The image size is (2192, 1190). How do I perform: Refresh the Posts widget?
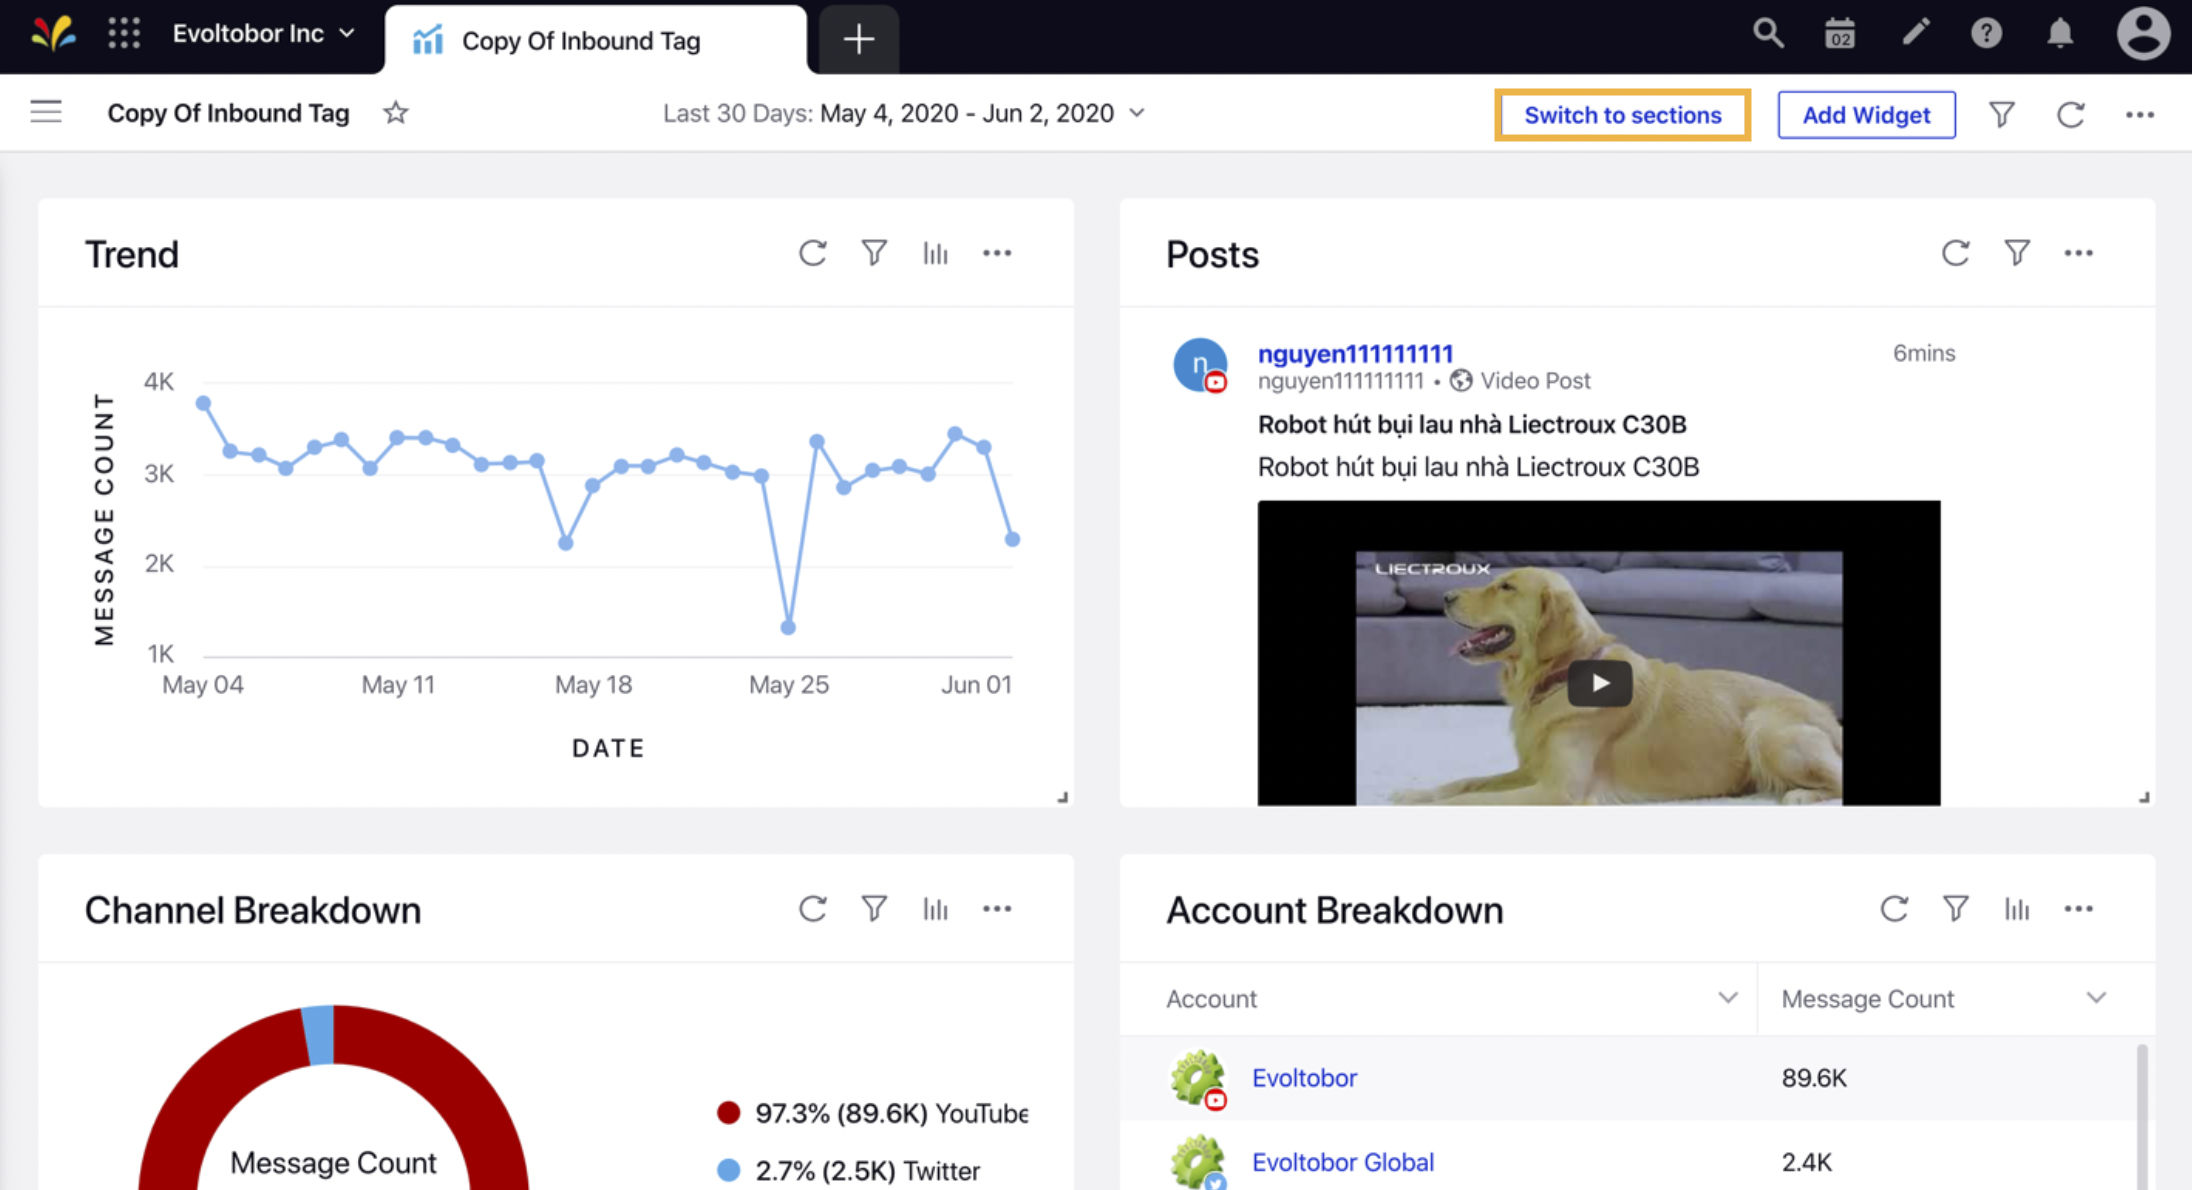[x=1955, y=253]
